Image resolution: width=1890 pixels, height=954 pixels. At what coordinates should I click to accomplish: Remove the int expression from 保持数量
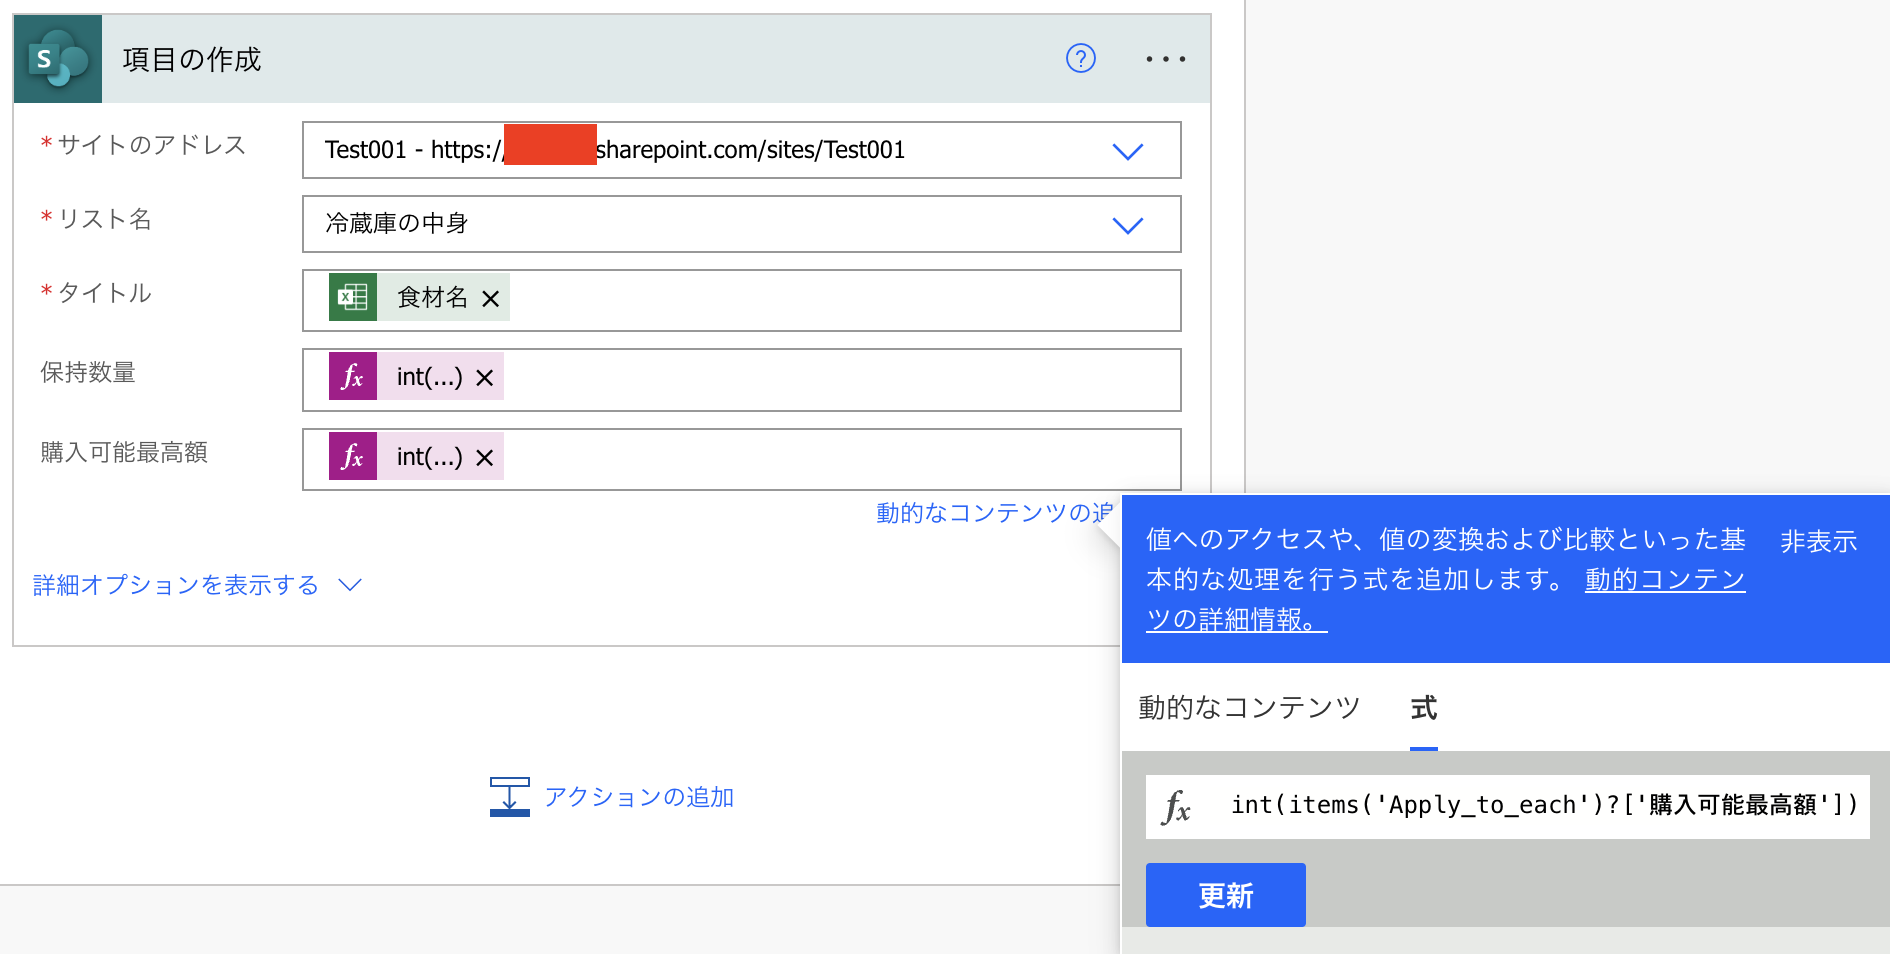[x=485, y=378]
